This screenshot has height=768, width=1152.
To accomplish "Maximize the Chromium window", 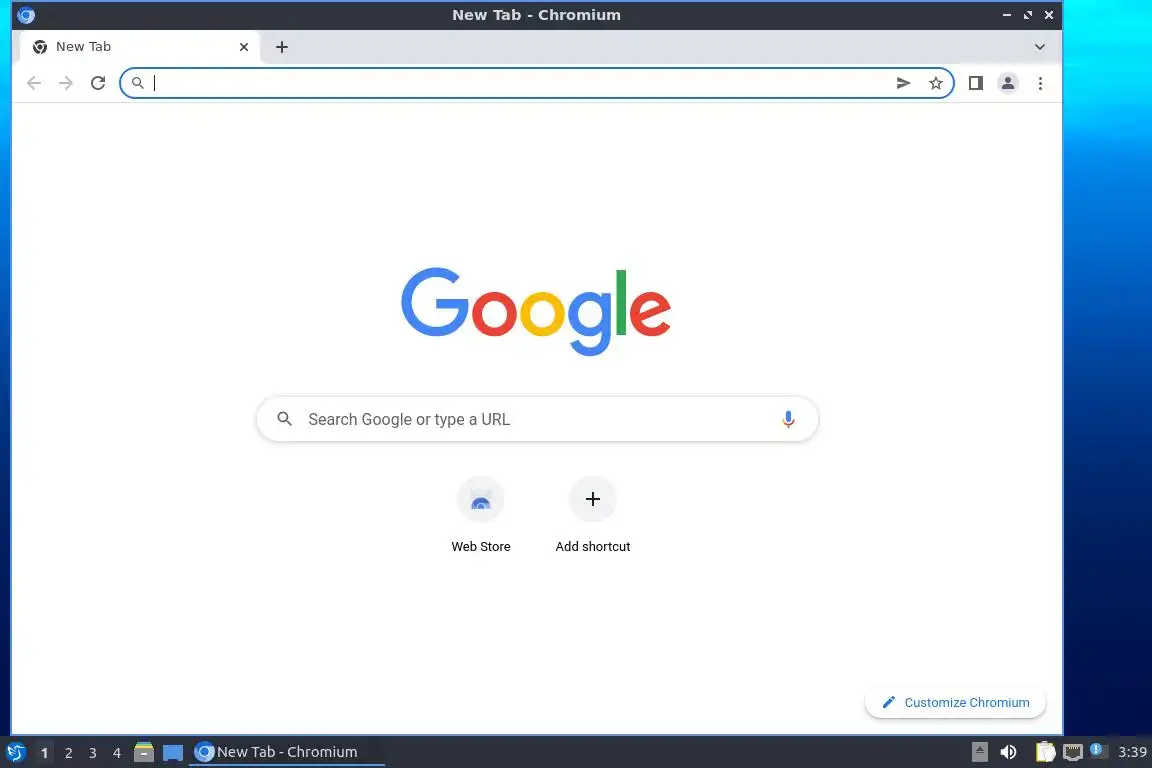I will pyautogui.click(x=1028, y=15).
